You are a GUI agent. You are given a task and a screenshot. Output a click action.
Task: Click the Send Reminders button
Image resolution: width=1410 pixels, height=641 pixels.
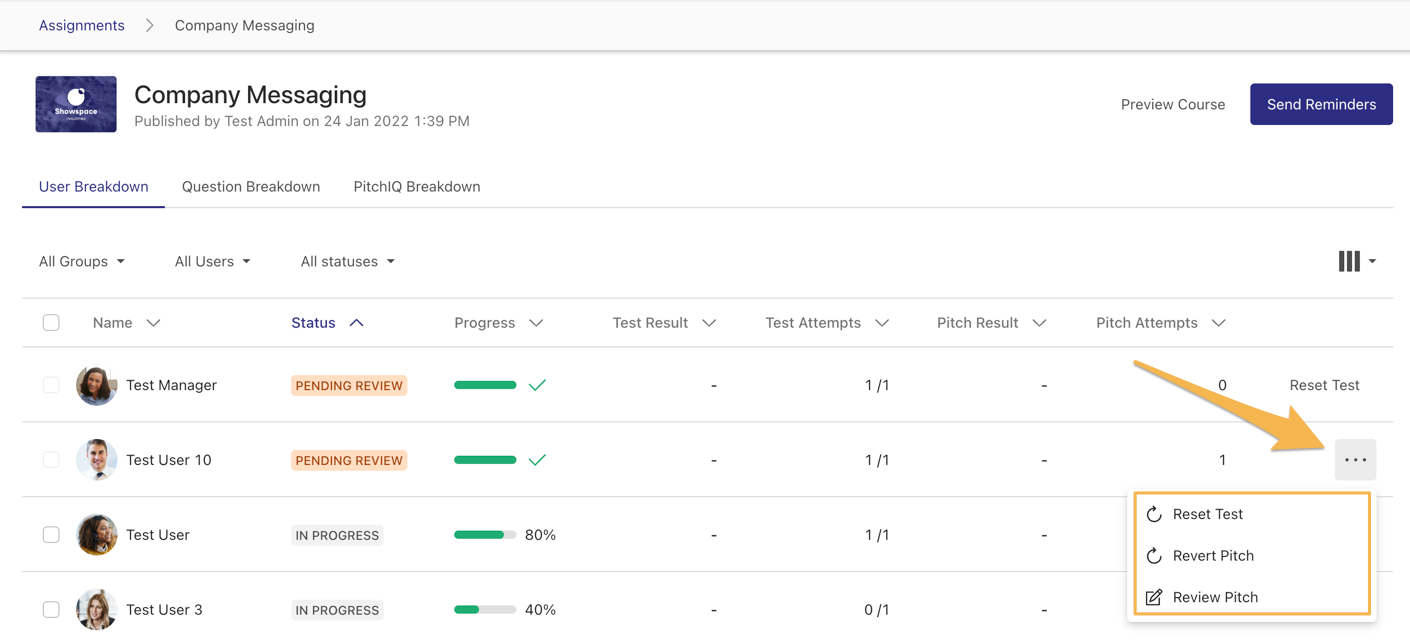[x=1321, y=104]
